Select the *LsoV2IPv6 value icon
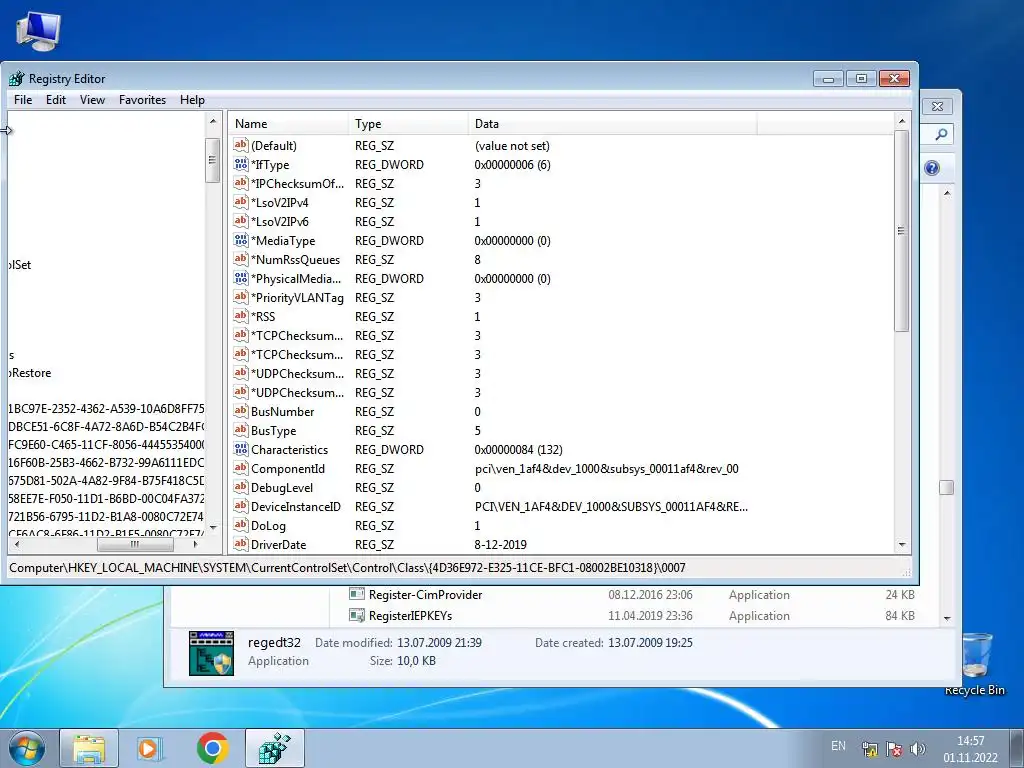Viewport: 1024px width, 768px height. click(x=240, y=221)
